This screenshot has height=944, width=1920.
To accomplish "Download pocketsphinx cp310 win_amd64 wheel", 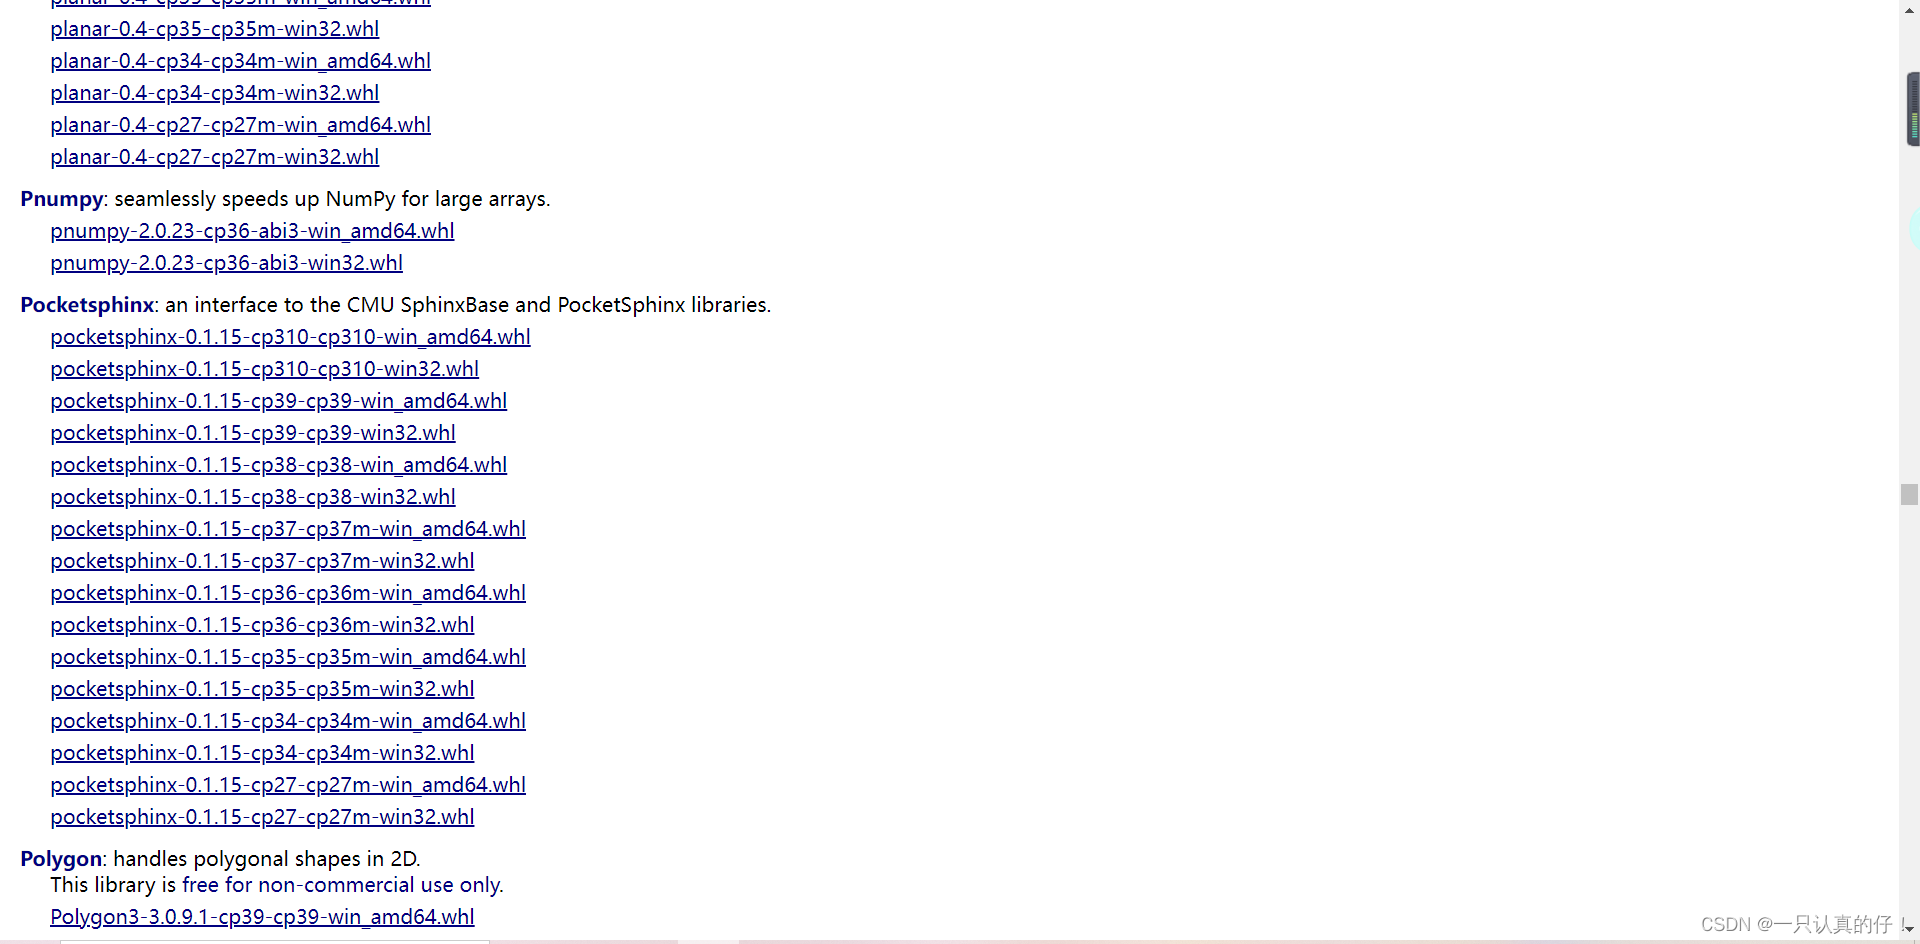I will tap(291, 337).
